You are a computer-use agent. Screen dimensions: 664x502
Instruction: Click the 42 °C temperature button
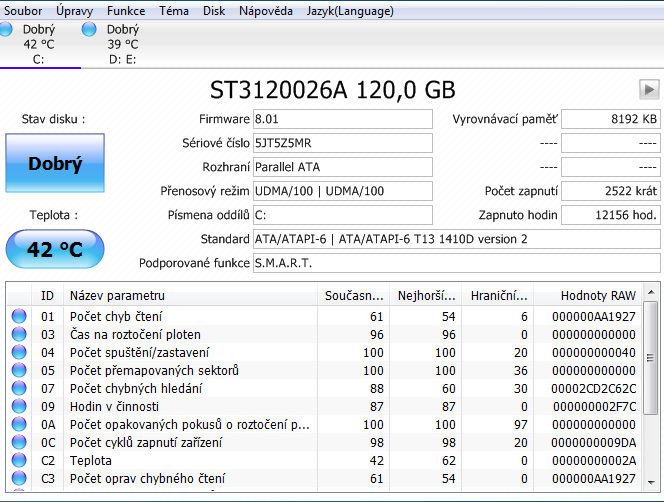pyautogui.click(x=55, y=250)
